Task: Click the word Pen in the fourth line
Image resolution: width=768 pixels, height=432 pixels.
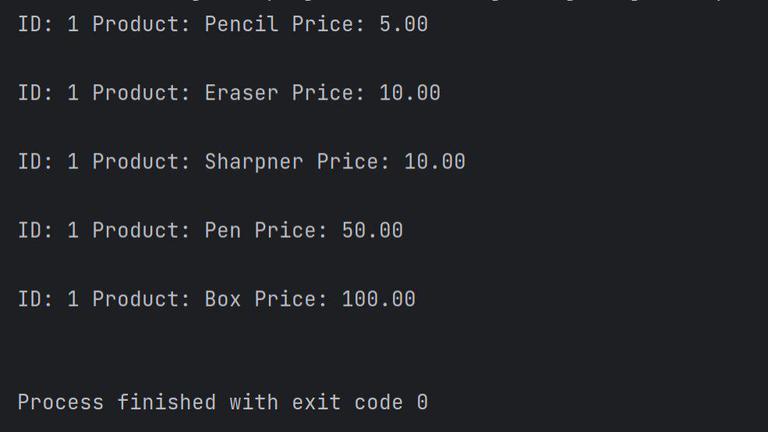Action: click(223, 231)
